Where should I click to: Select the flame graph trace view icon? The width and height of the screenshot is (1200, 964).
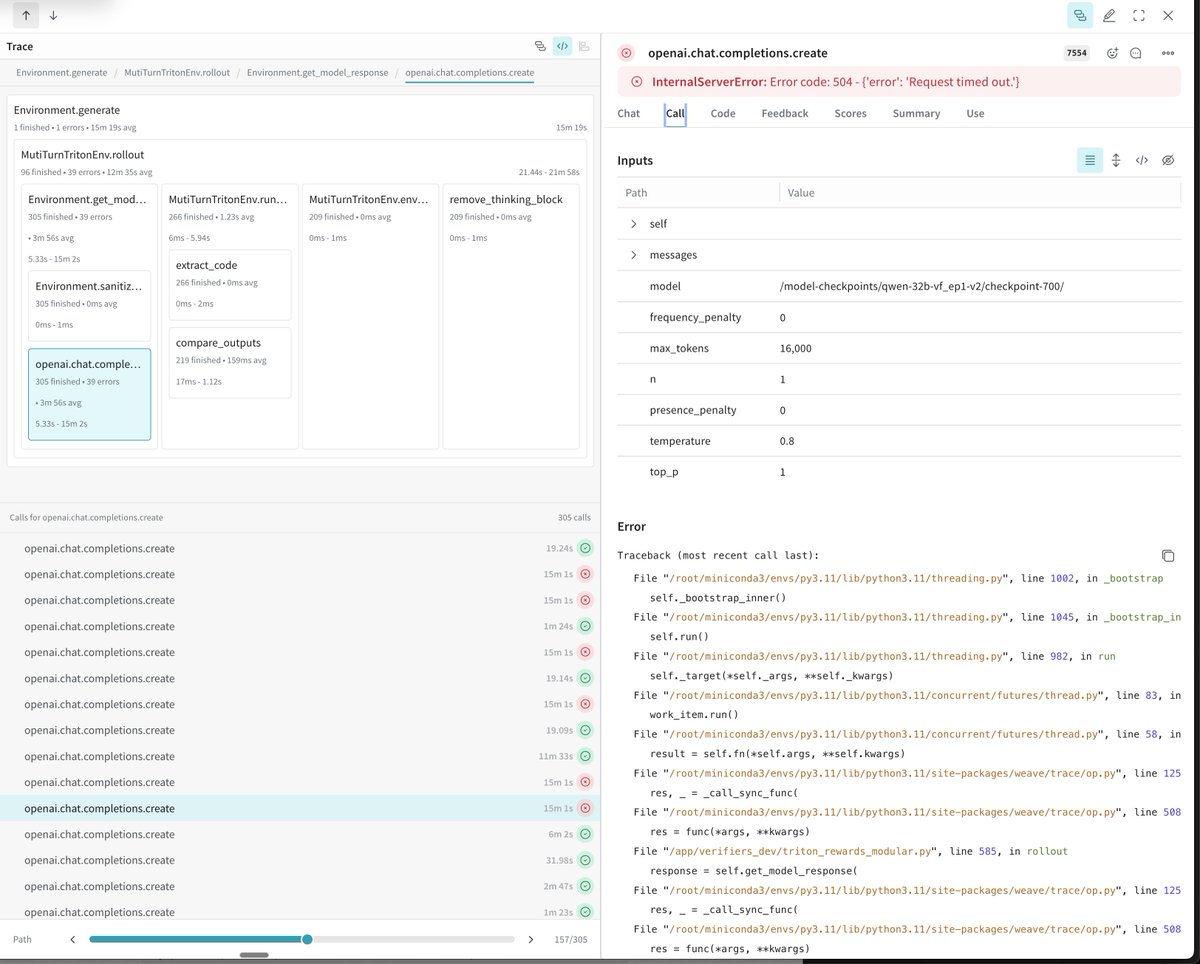(x=584, y=46)
